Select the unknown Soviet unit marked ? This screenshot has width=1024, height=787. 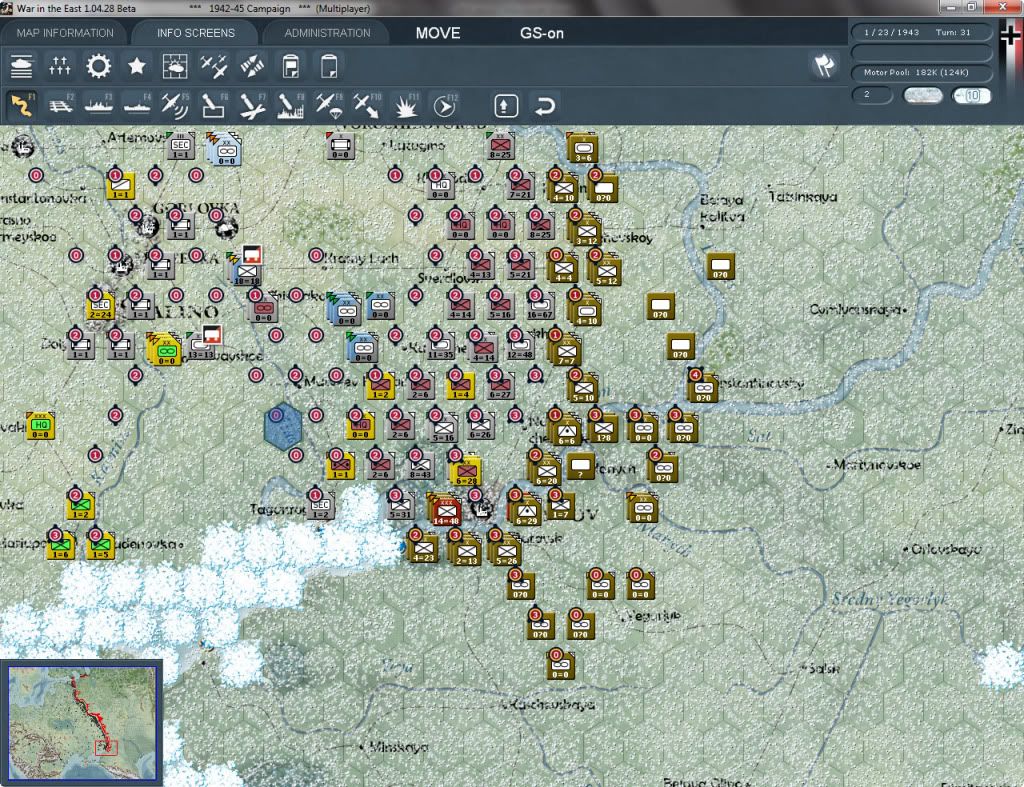coord(580,466)
